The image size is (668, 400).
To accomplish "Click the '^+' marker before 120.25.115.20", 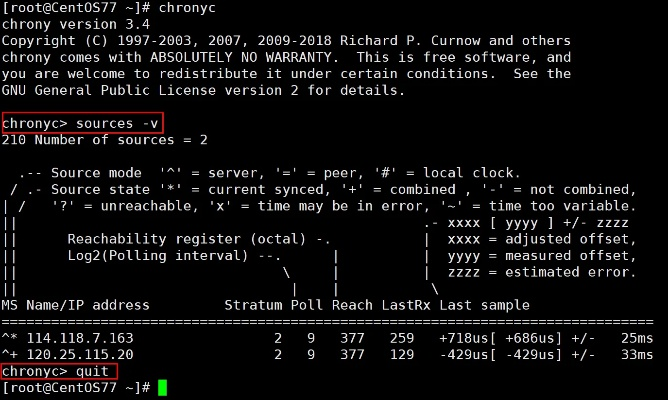I will point(10,354).
